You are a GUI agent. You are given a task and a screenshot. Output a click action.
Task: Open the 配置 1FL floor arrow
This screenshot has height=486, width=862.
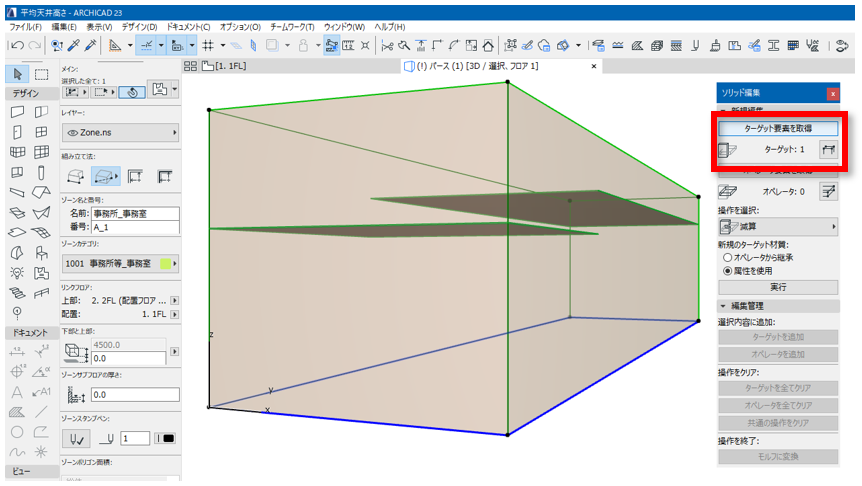coord(174,314)
